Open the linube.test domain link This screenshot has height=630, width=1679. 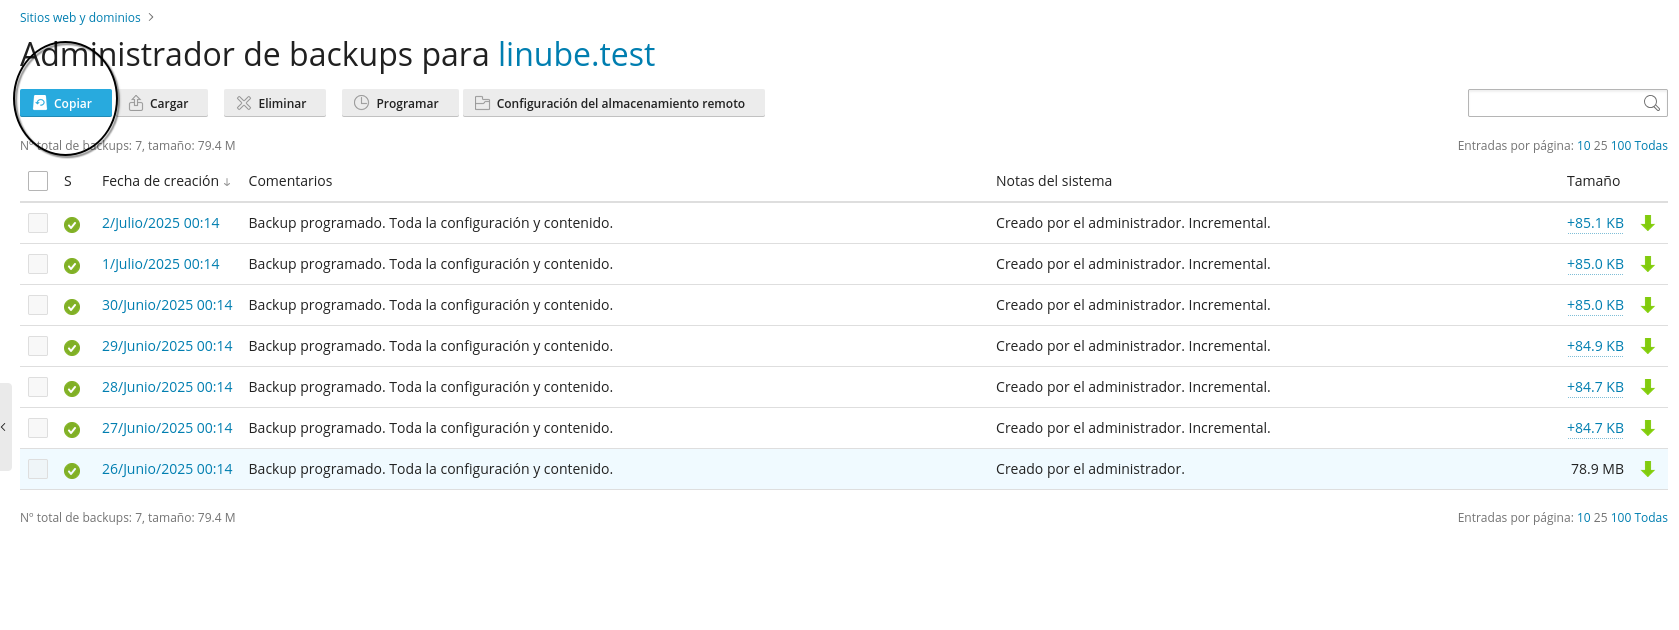(x=577, y=54)
